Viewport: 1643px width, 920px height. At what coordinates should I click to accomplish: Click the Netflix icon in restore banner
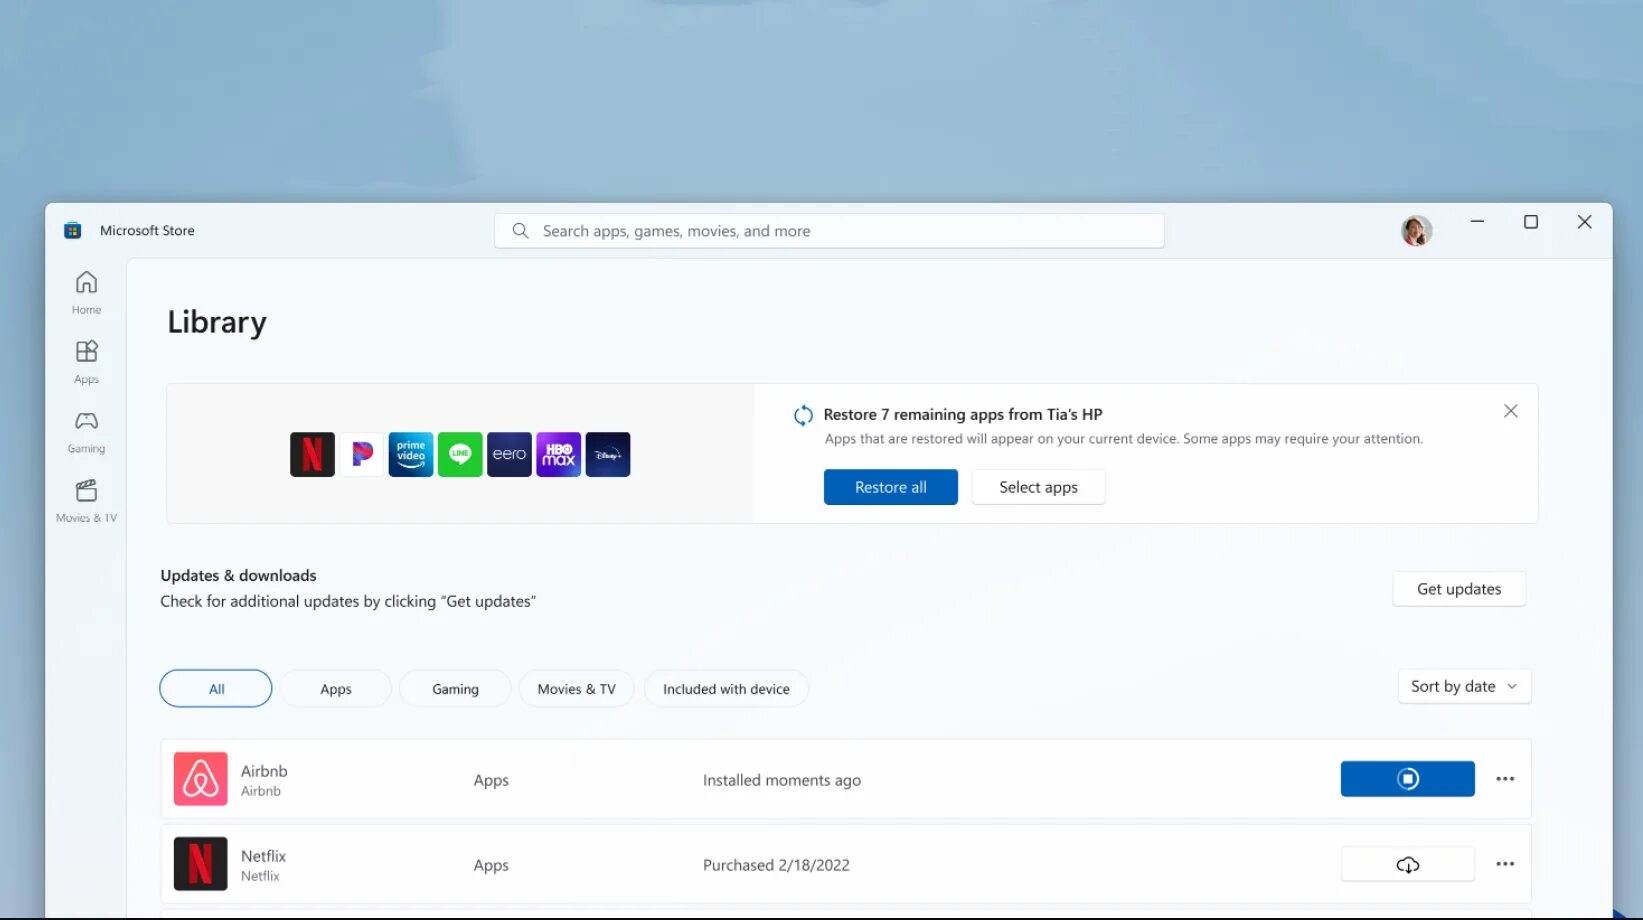(312, 454)
